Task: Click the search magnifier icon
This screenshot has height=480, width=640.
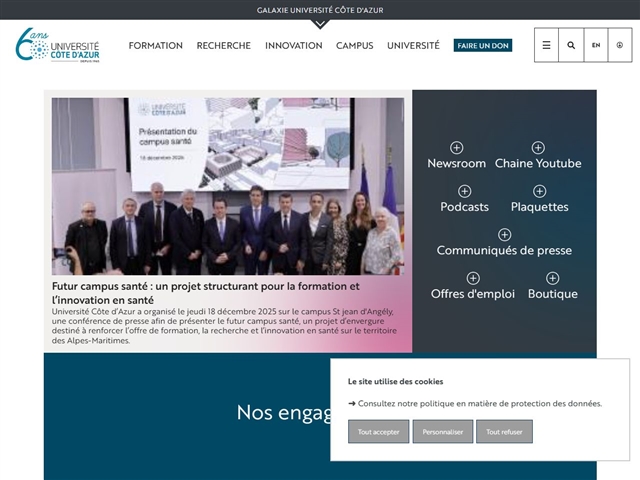Action: [x=571, y=45]
